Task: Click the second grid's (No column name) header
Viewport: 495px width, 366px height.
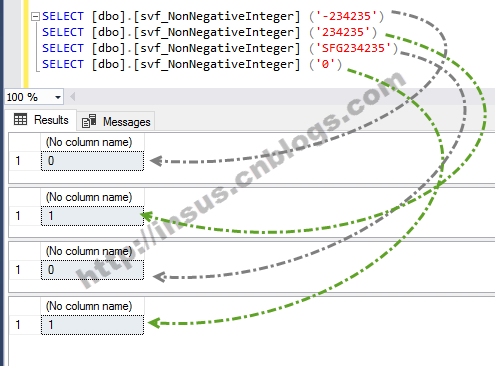Action: (92, 197)
